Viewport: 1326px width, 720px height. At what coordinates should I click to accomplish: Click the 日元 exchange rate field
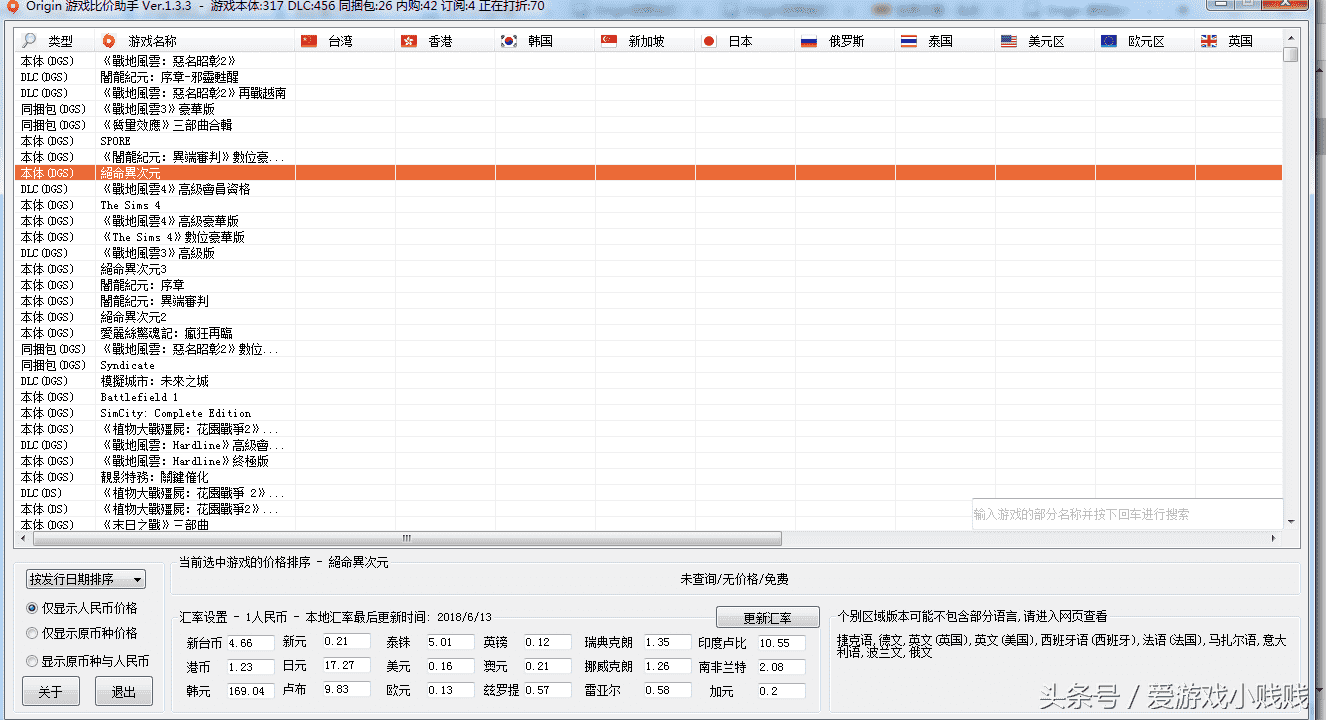(x=346, y=665)
